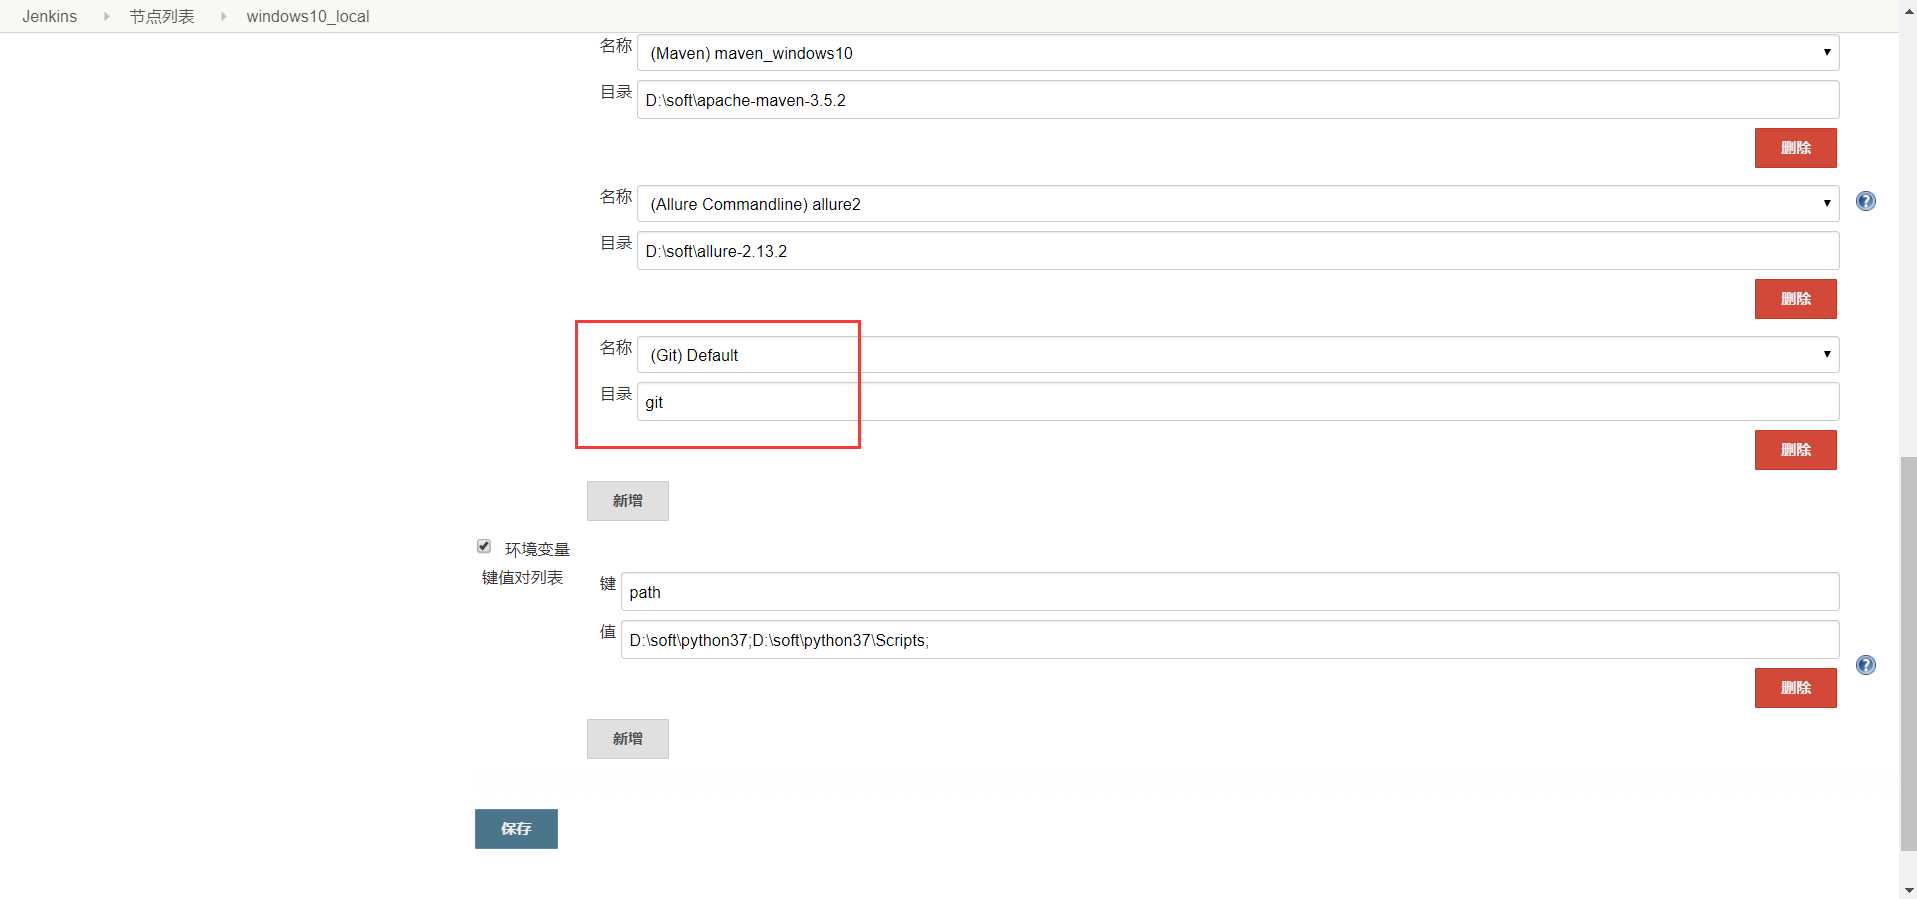Add new tool location with 新增
1917x899 pixels.
[628, 501]
